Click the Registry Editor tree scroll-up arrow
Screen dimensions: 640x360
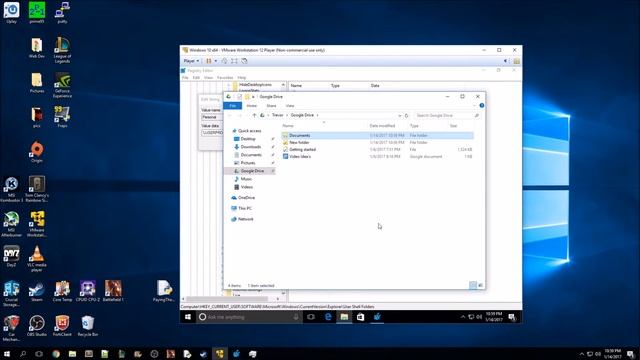point(283,85)
